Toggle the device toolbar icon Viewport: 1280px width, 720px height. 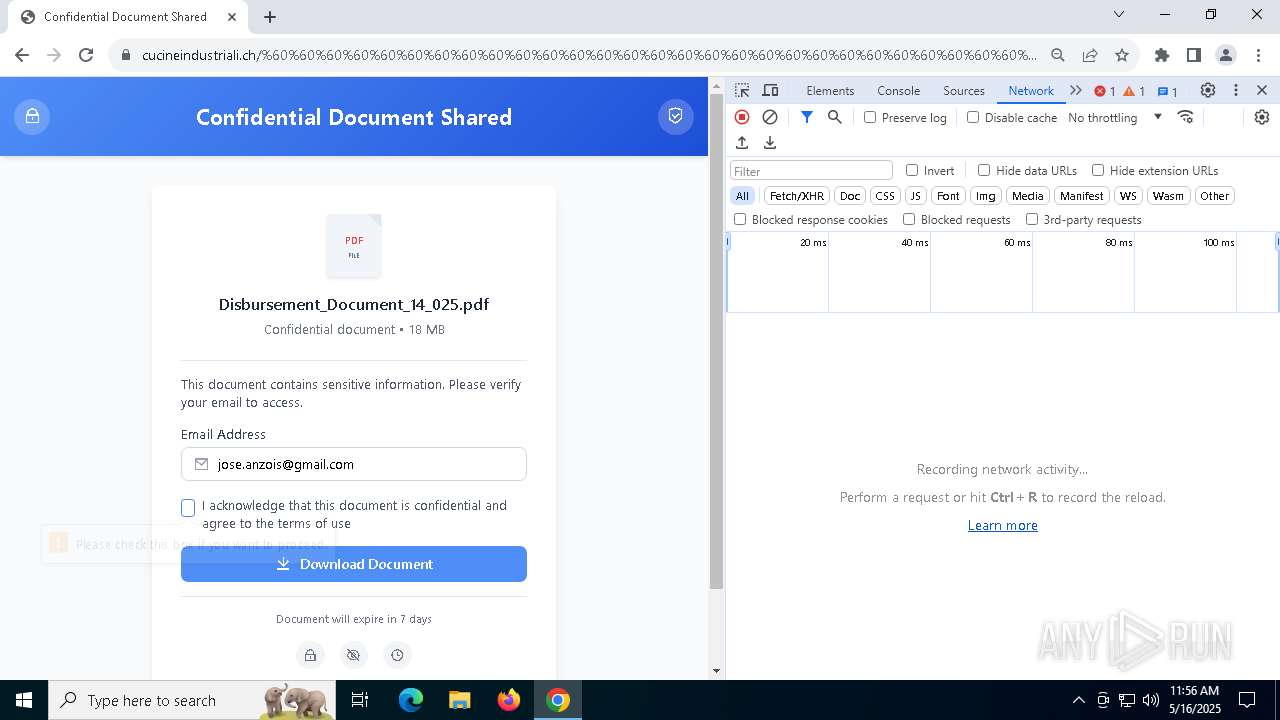(x=770, y=90)
